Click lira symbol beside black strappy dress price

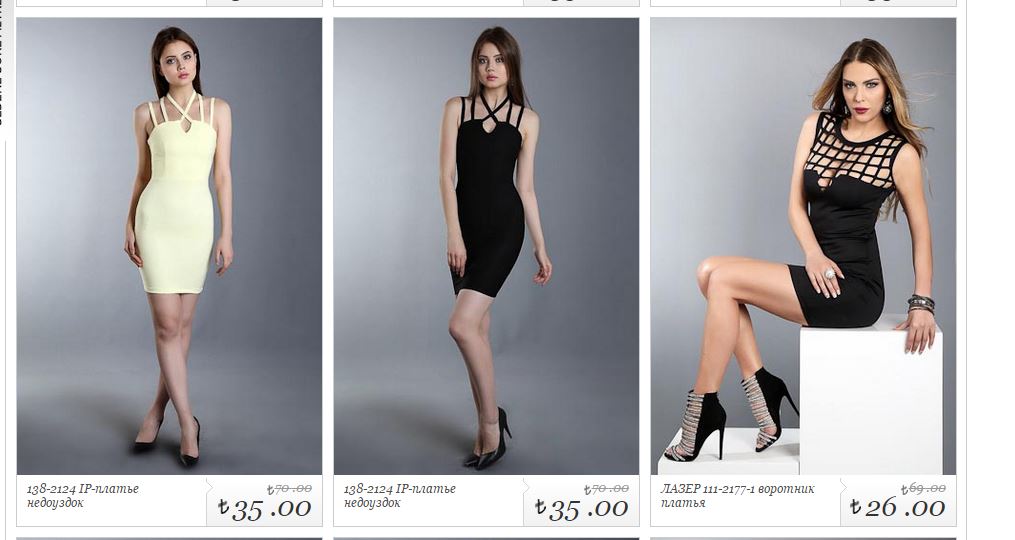[x=541, y=506]
